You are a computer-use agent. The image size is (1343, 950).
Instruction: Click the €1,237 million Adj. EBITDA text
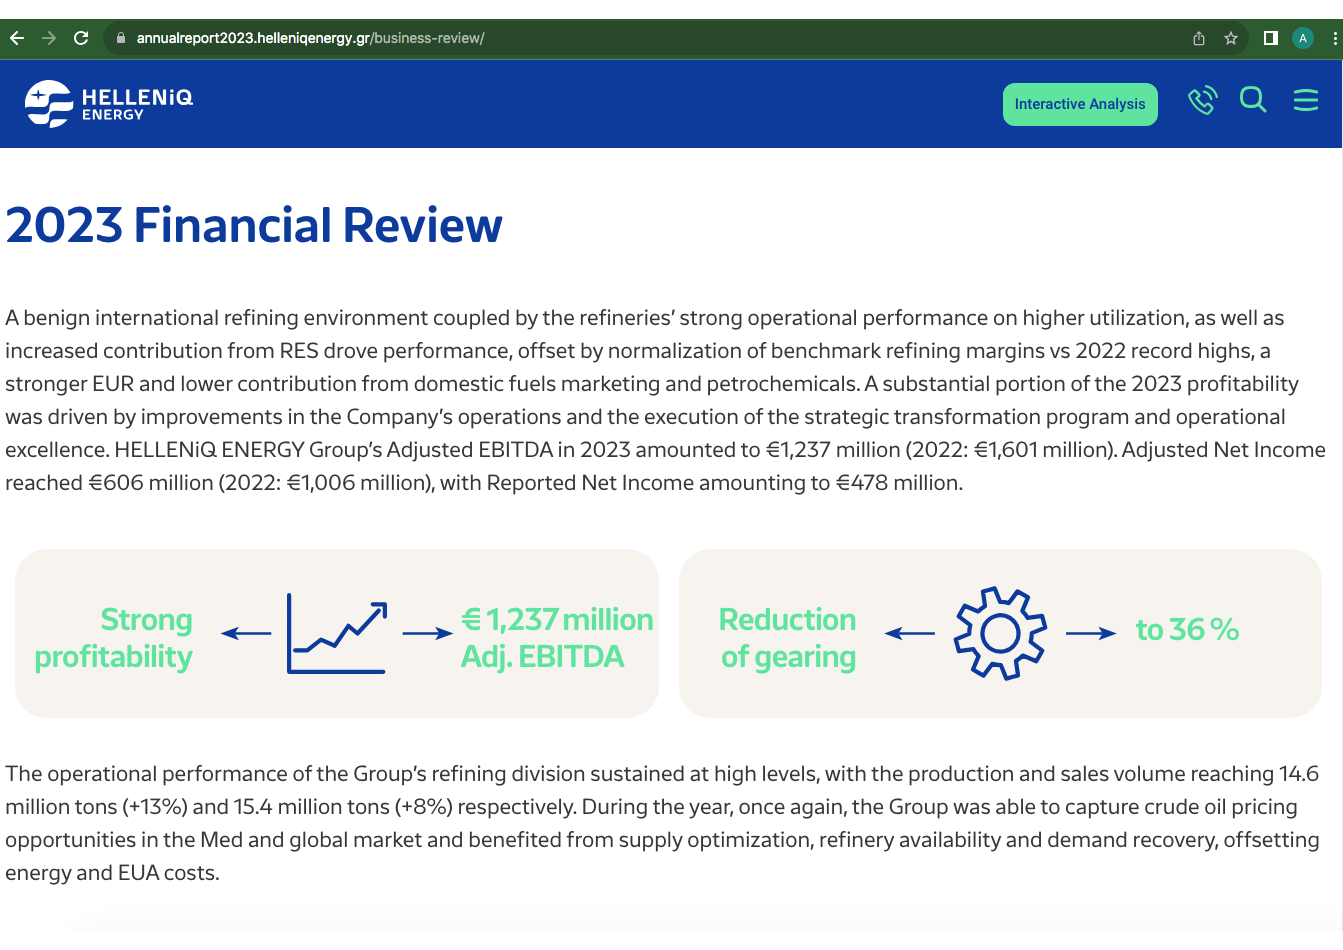coord(557,638)
